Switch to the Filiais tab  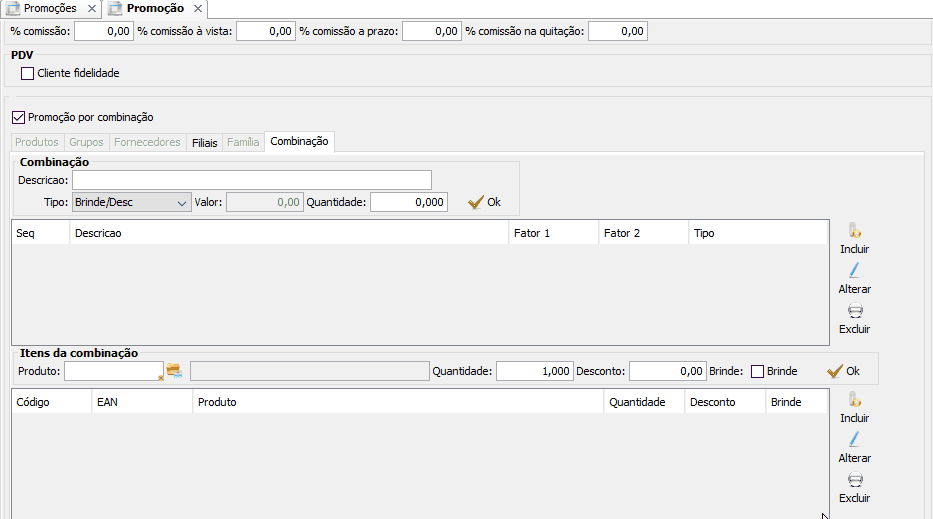coord(204,142)
